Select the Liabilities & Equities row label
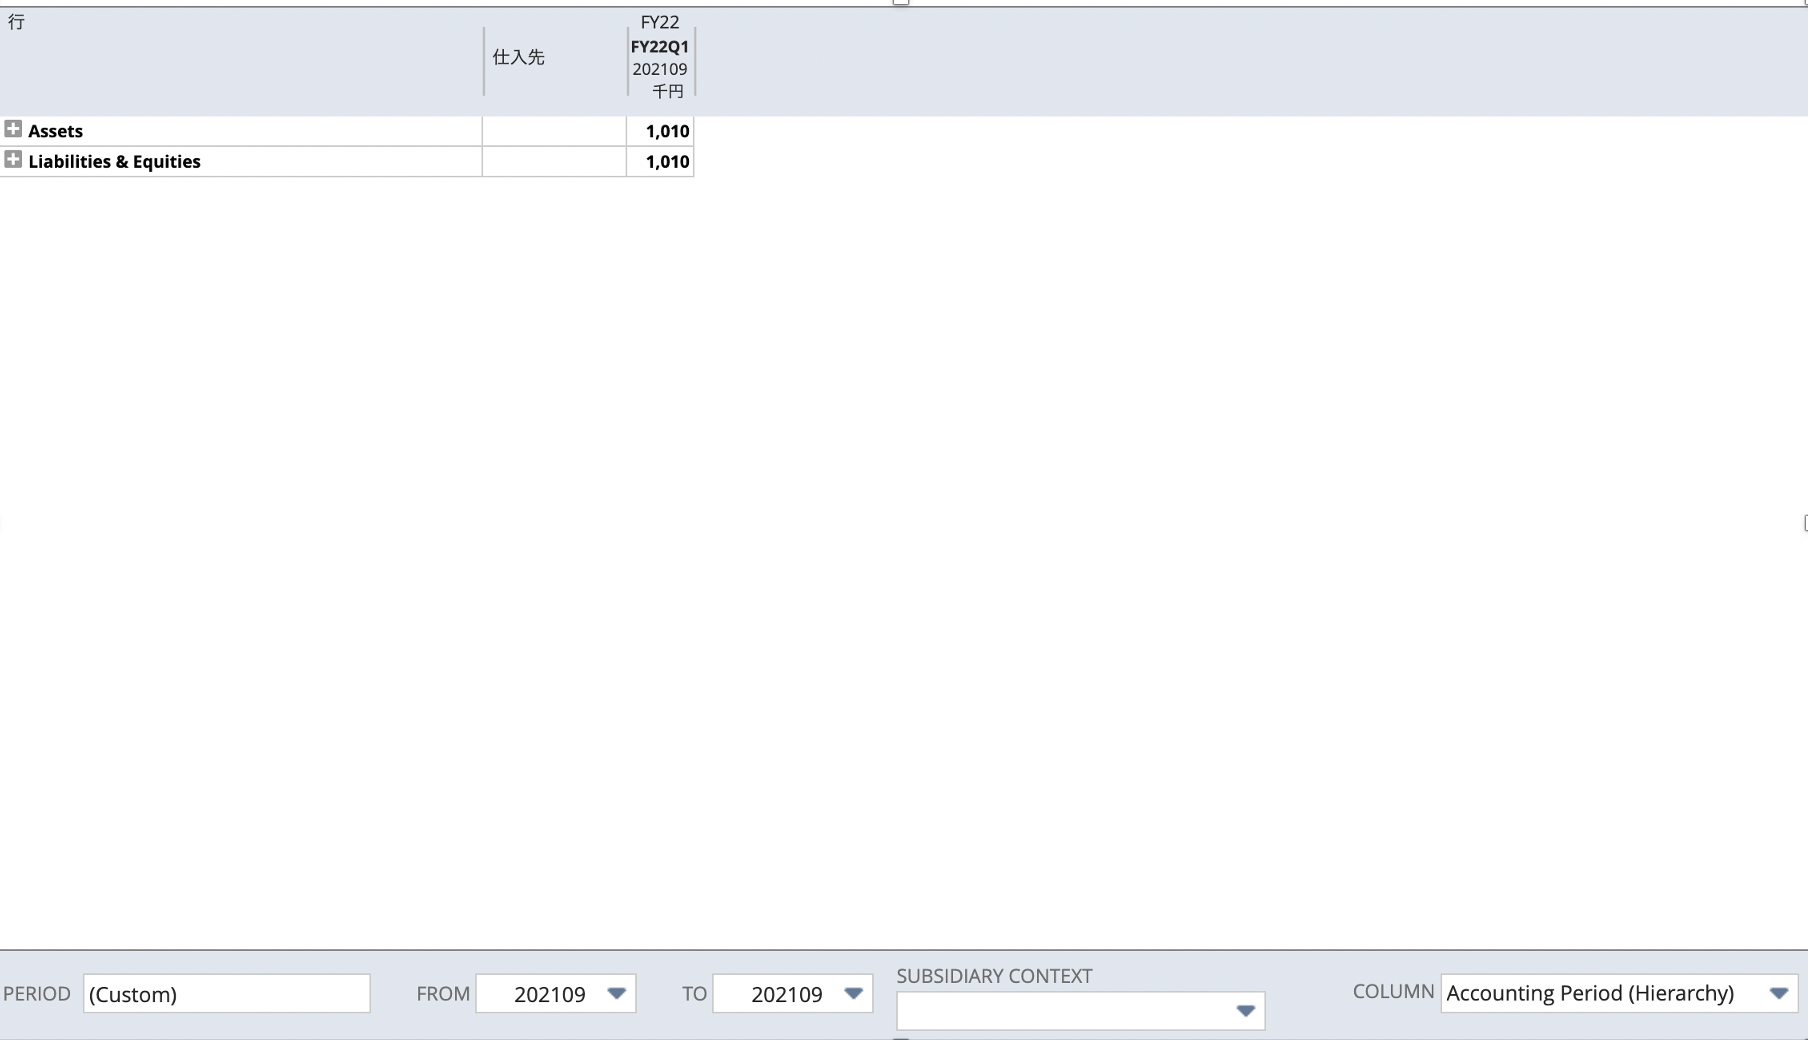Viewport: 1808px width, 1040px height. click(x=114, y=161)
